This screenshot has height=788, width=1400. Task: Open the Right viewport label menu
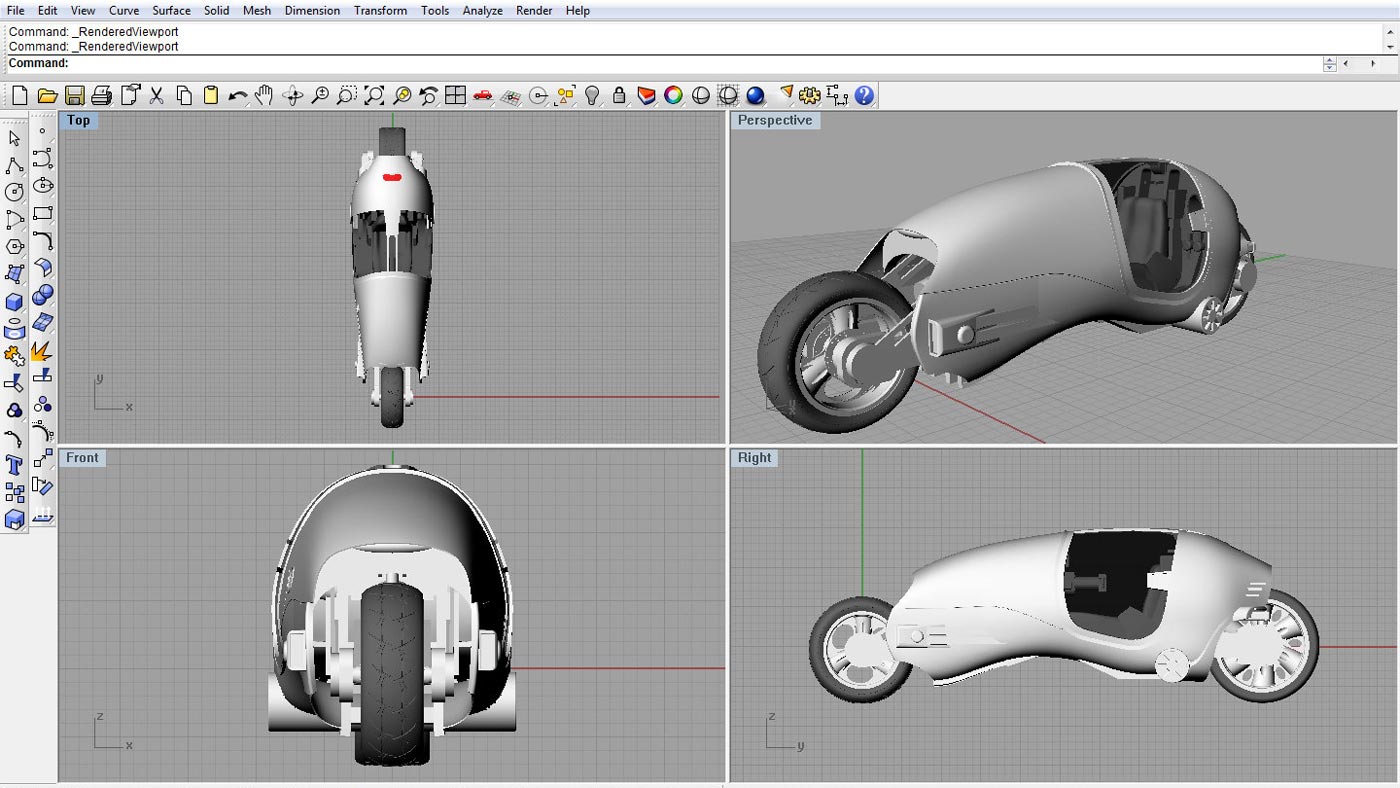754,458
